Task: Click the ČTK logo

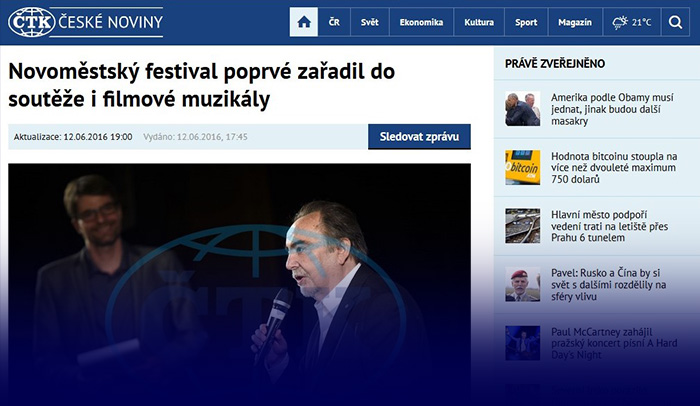Action: click(32, 22)
